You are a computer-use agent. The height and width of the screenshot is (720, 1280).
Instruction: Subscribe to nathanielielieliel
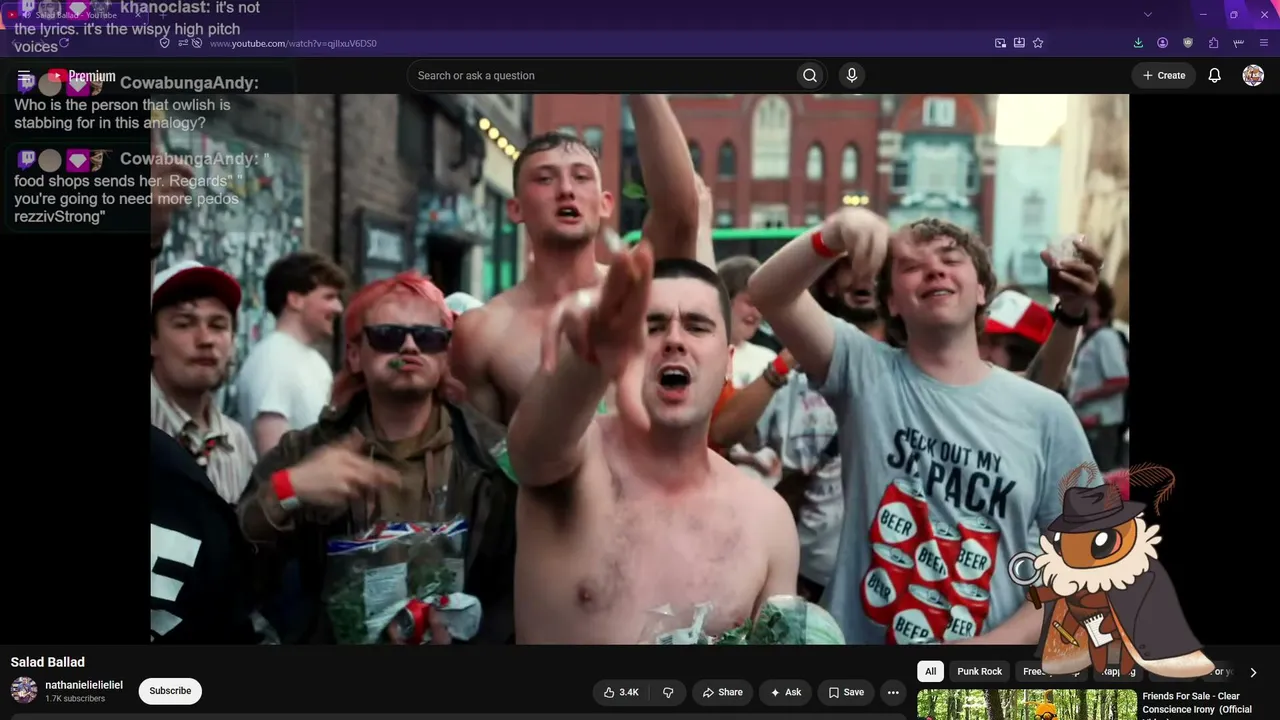tap(170, 691)
